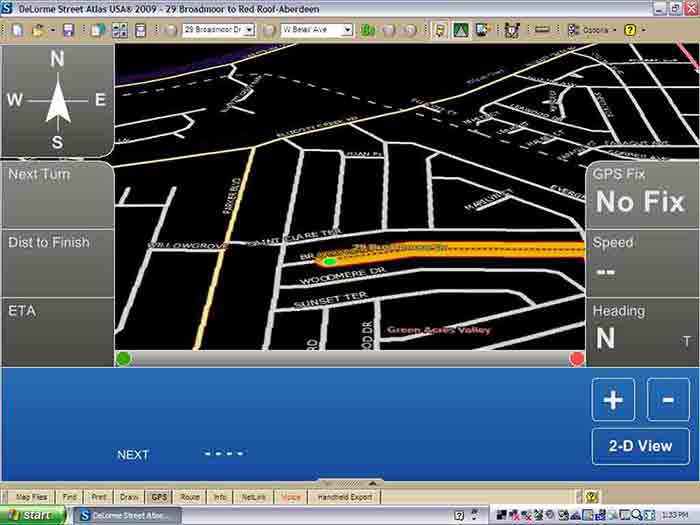This screenshot has width=700, height=525.
Task: Click DeLorme Street Atlas taskbar button
Action: 127,516
